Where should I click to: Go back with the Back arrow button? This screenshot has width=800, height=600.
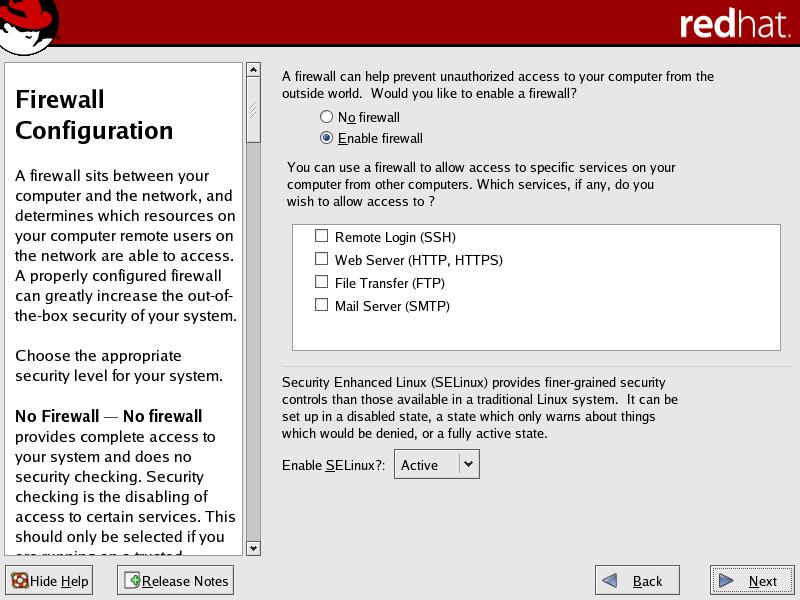point(637,581)
